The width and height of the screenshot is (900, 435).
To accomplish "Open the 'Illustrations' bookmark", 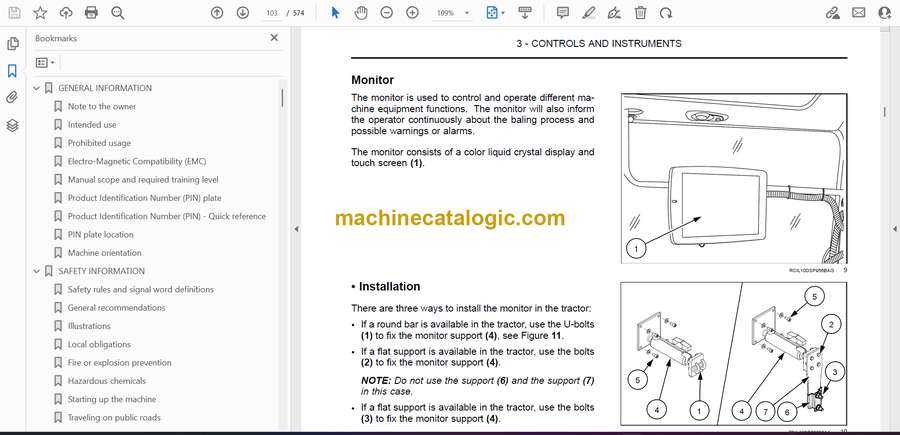I will point(89,326).
